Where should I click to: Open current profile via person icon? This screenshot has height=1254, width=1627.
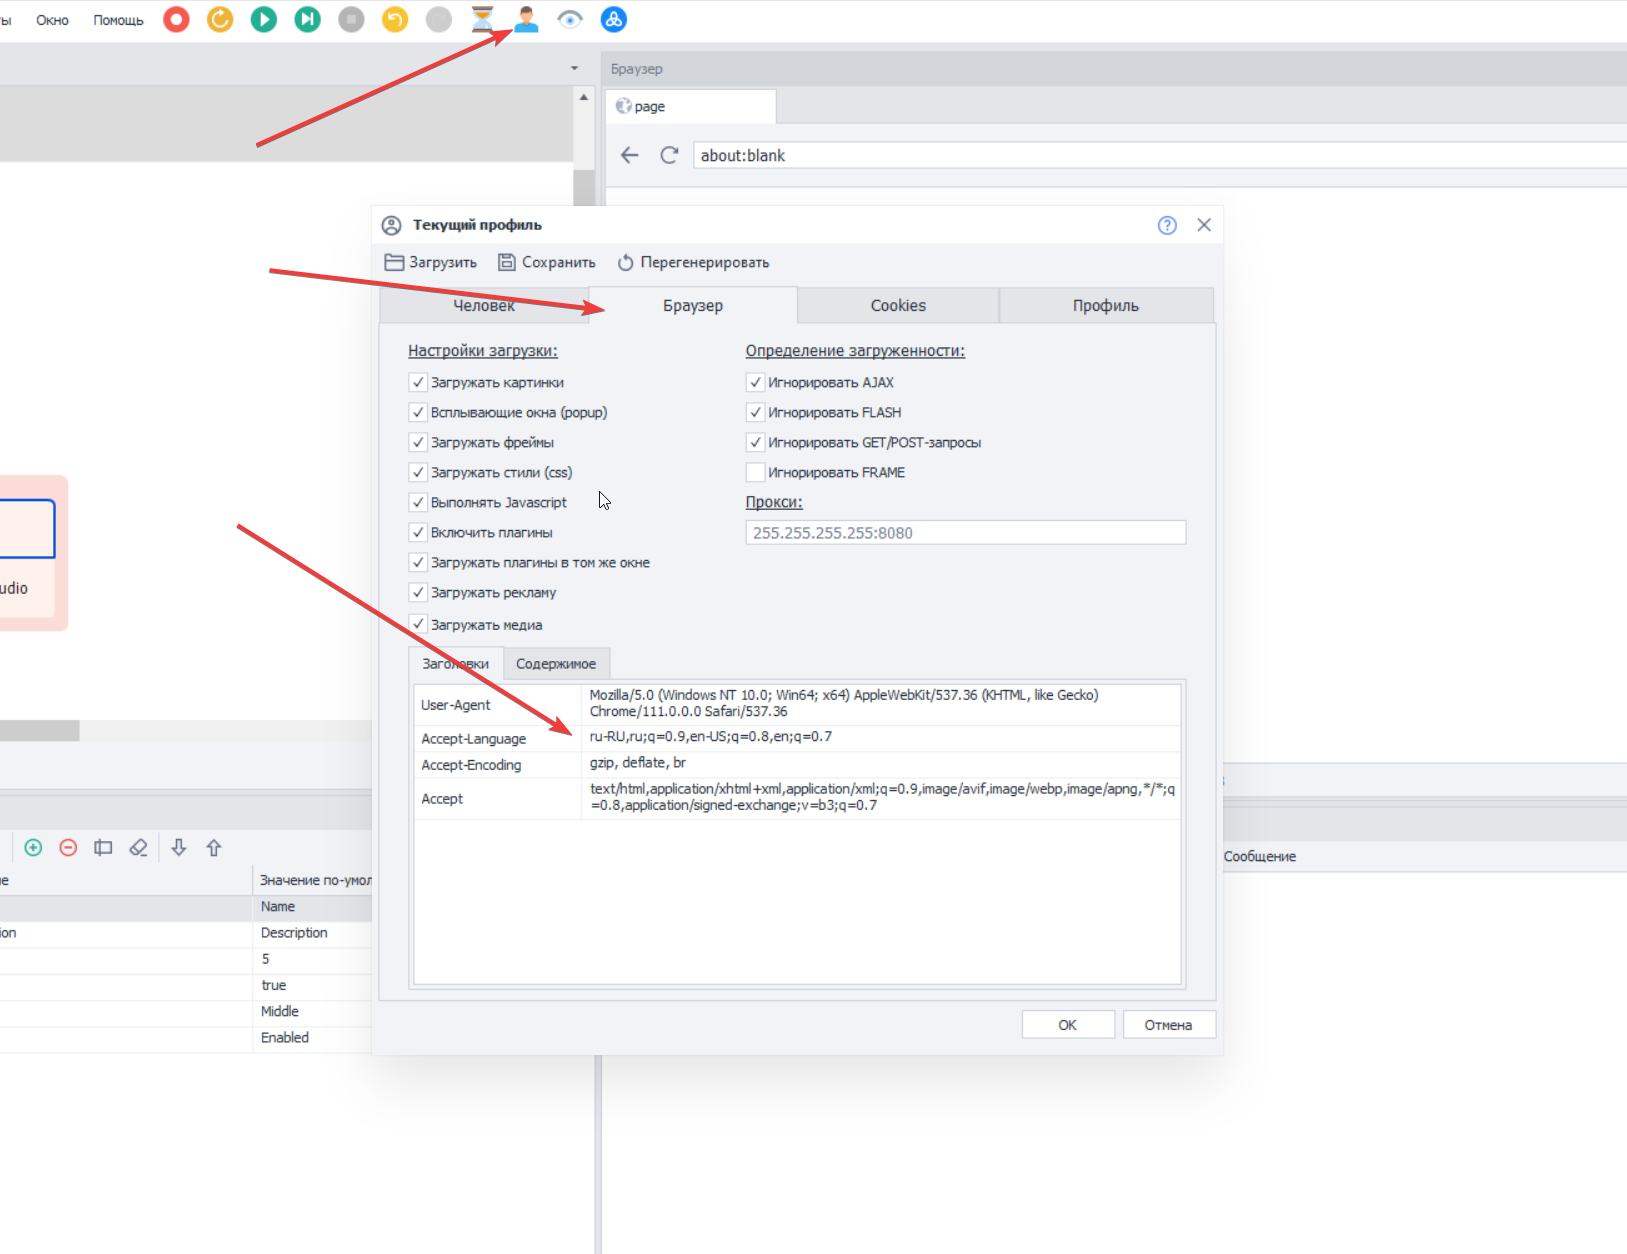pyautogui.click(x=527, y=19)
